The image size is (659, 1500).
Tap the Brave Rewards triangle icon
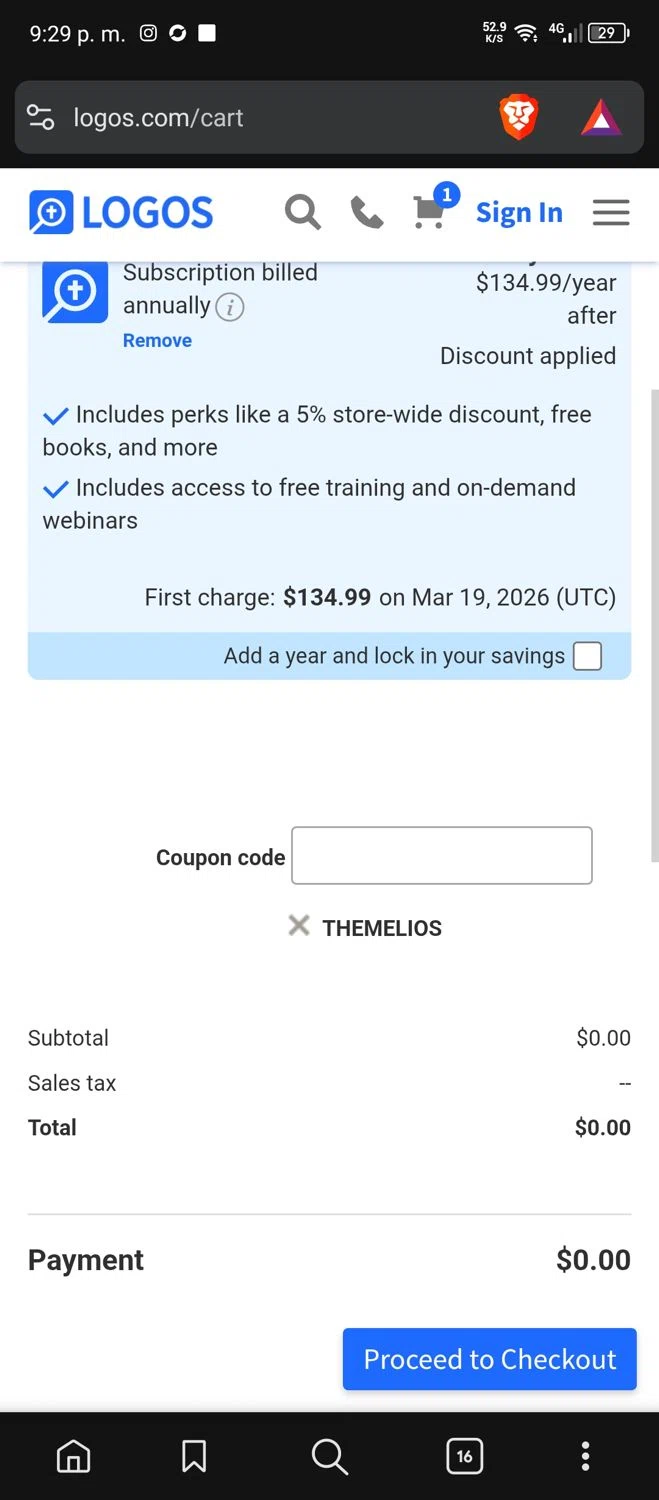click(601, 118)
